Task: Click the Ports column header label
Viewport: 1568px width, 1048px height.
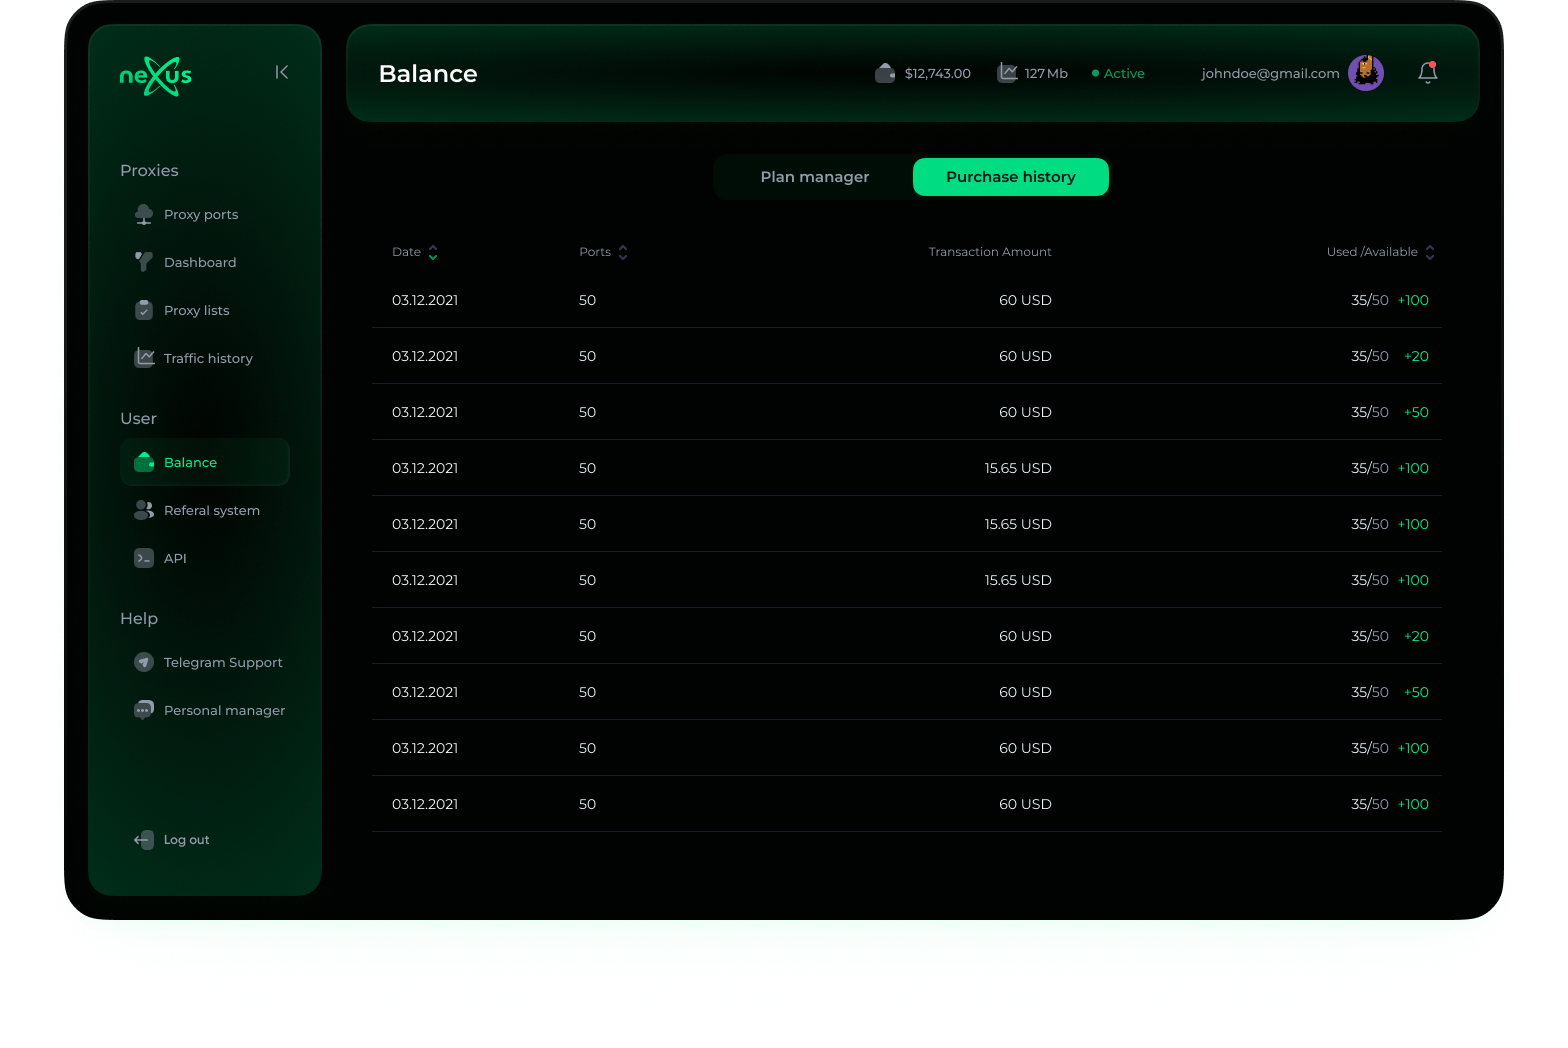Action: (x=595, y=252)
